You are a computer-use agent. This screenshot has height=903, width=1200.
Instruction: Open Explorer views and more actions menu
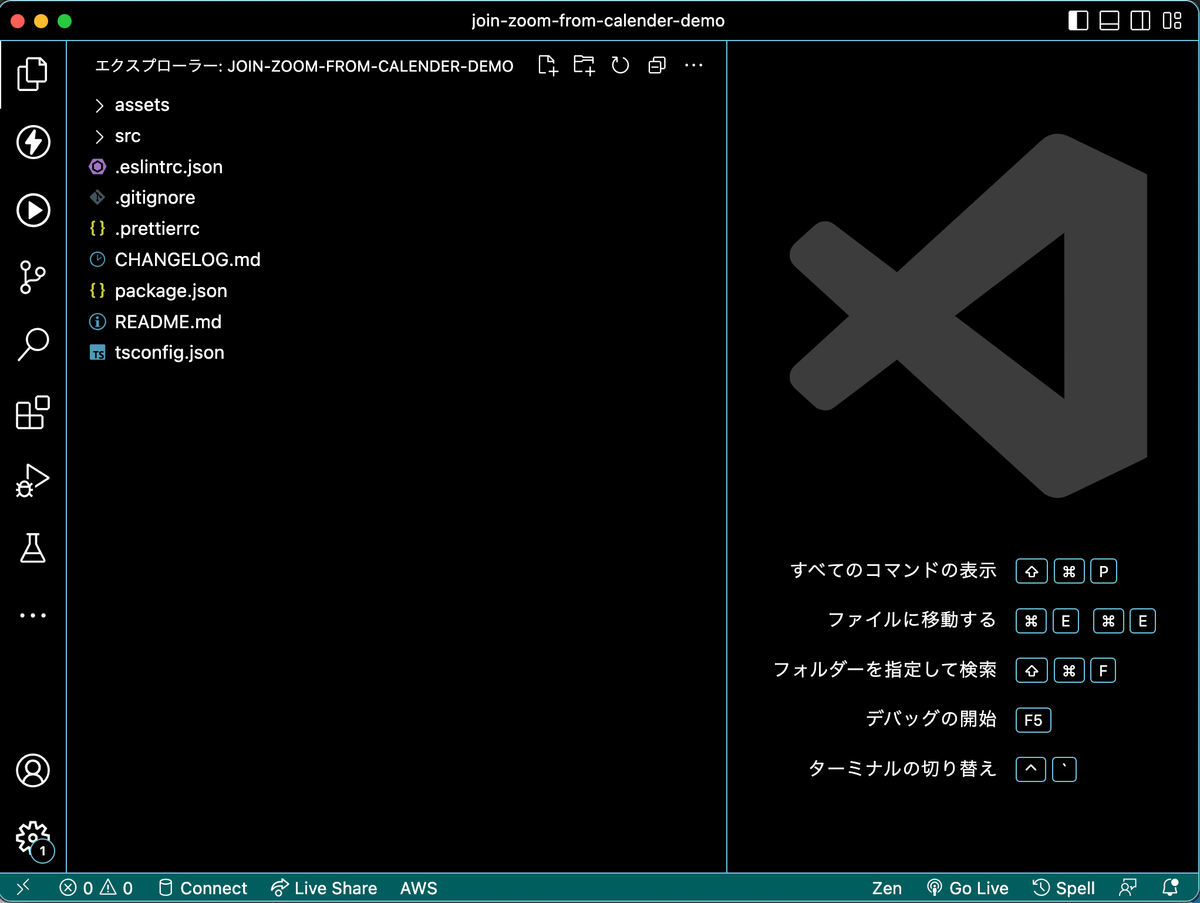click(x=694, y=65)
